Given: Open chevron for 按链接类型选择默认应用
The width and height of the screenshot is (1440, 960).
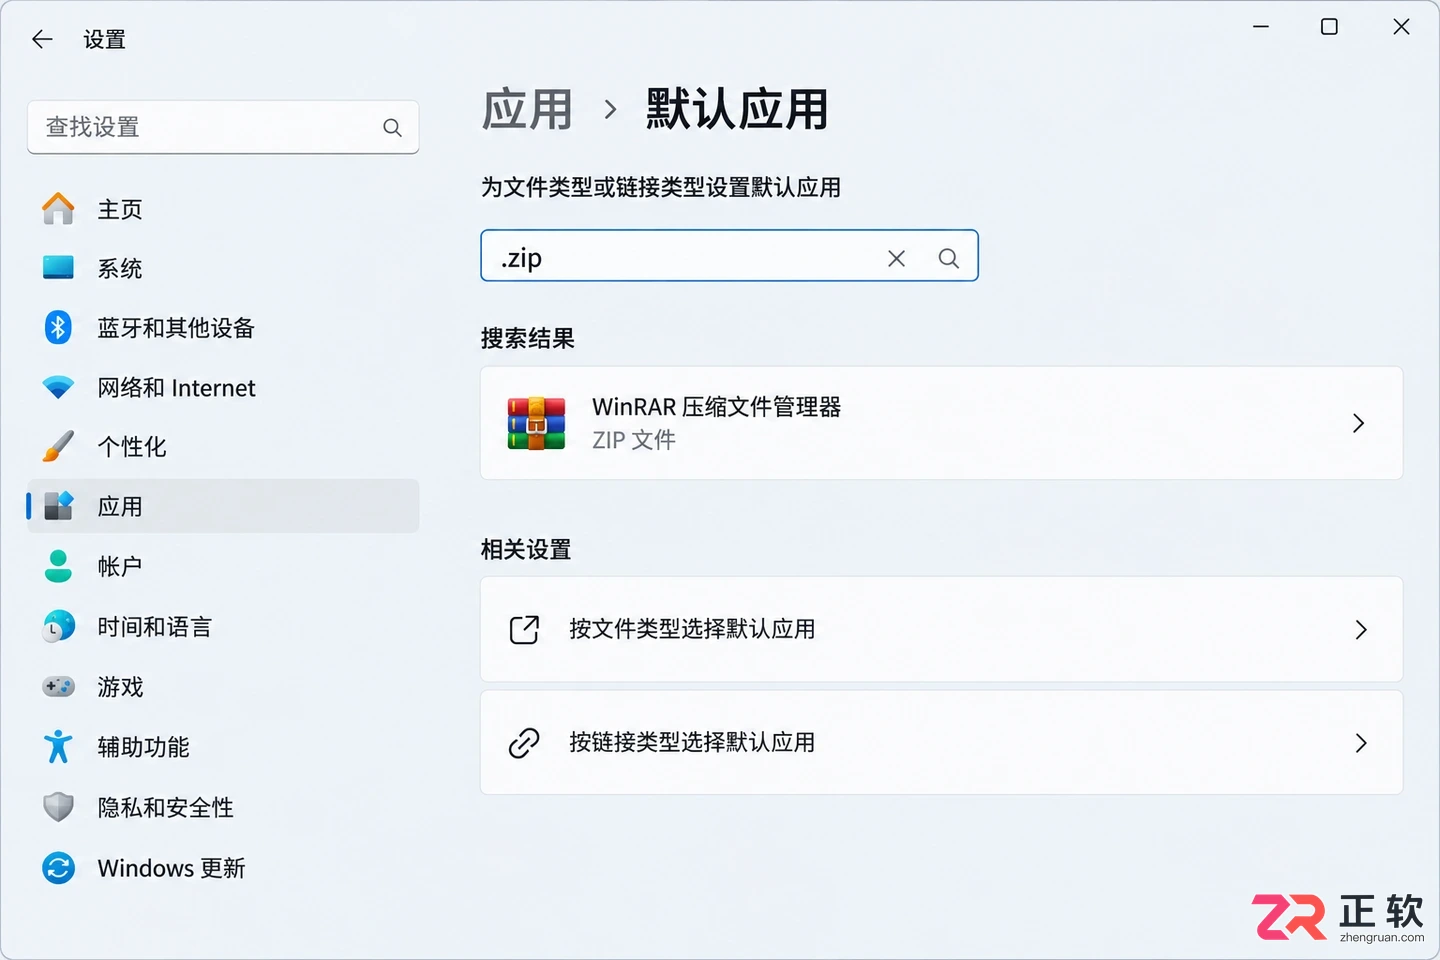Looking at the screenshot, I should pyautogui.click(x=1360, y=743).
